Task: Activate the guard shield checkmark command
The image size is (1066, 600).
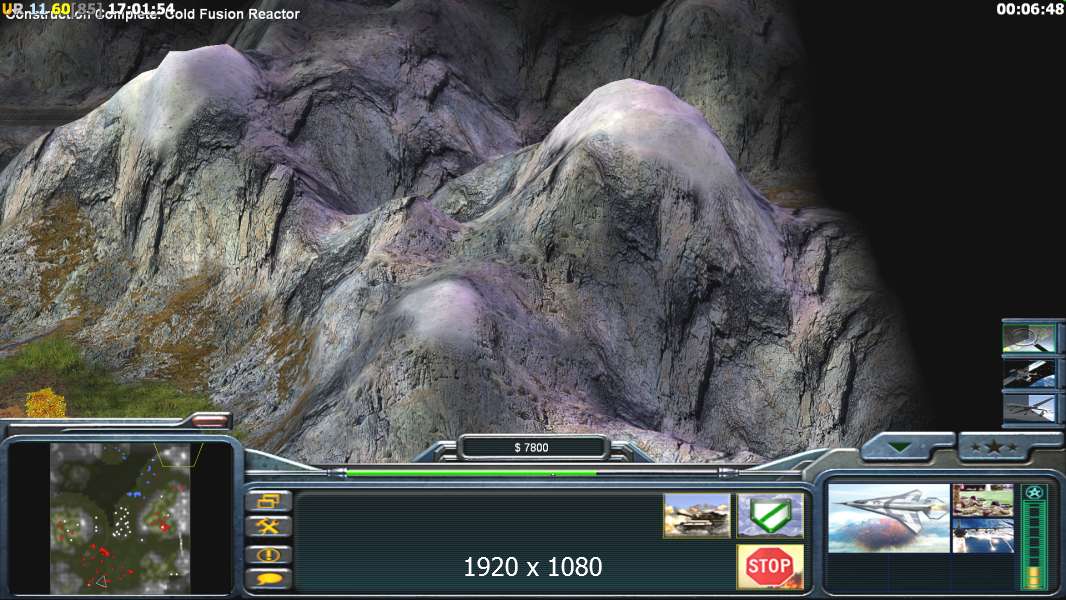Action: click(770, 515)
